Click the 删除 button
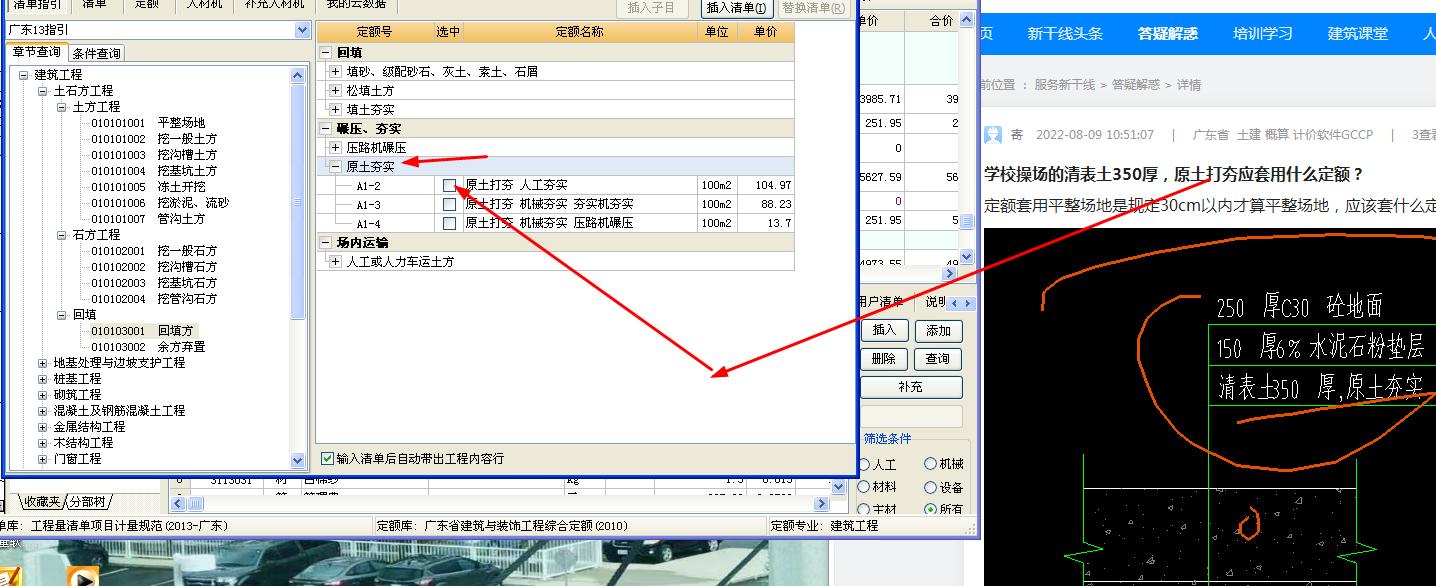The image size is (1436, 586). (884, 358)
